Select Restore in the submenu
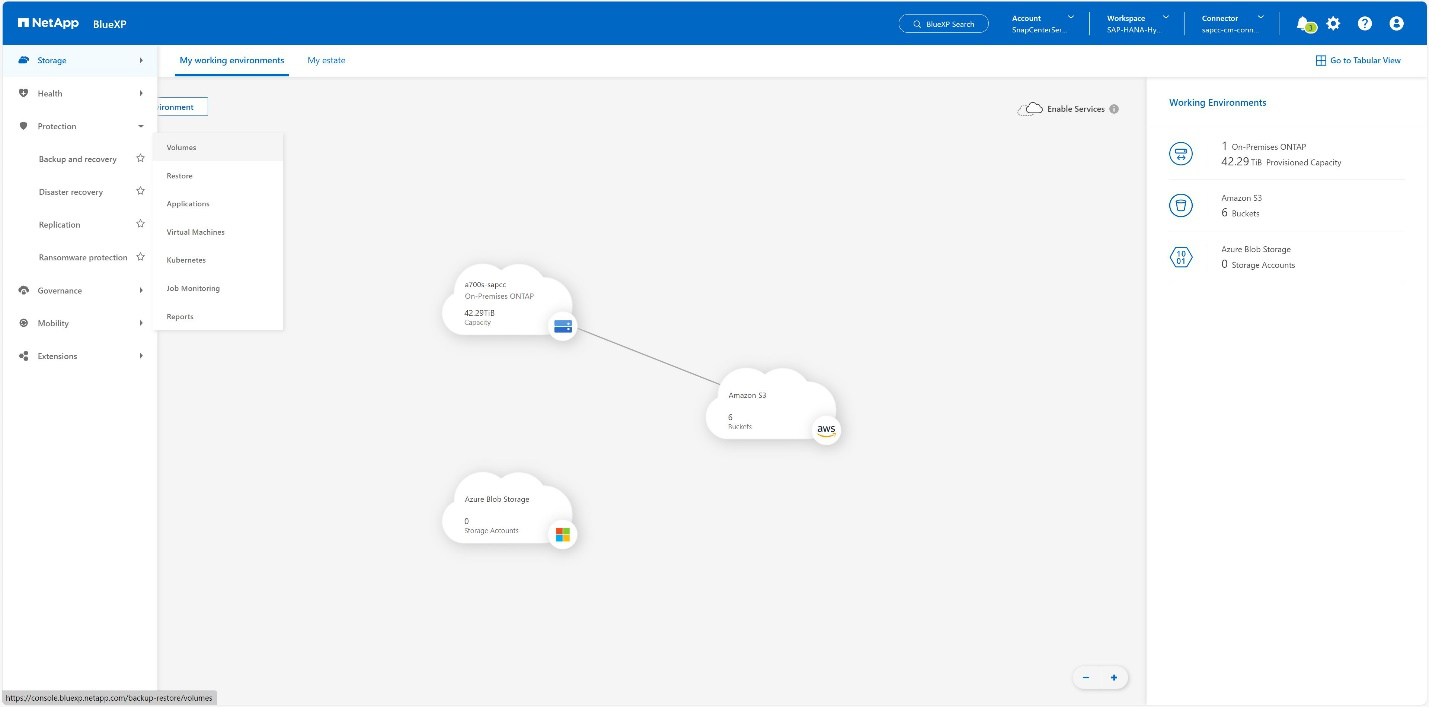 coord(218,176)
